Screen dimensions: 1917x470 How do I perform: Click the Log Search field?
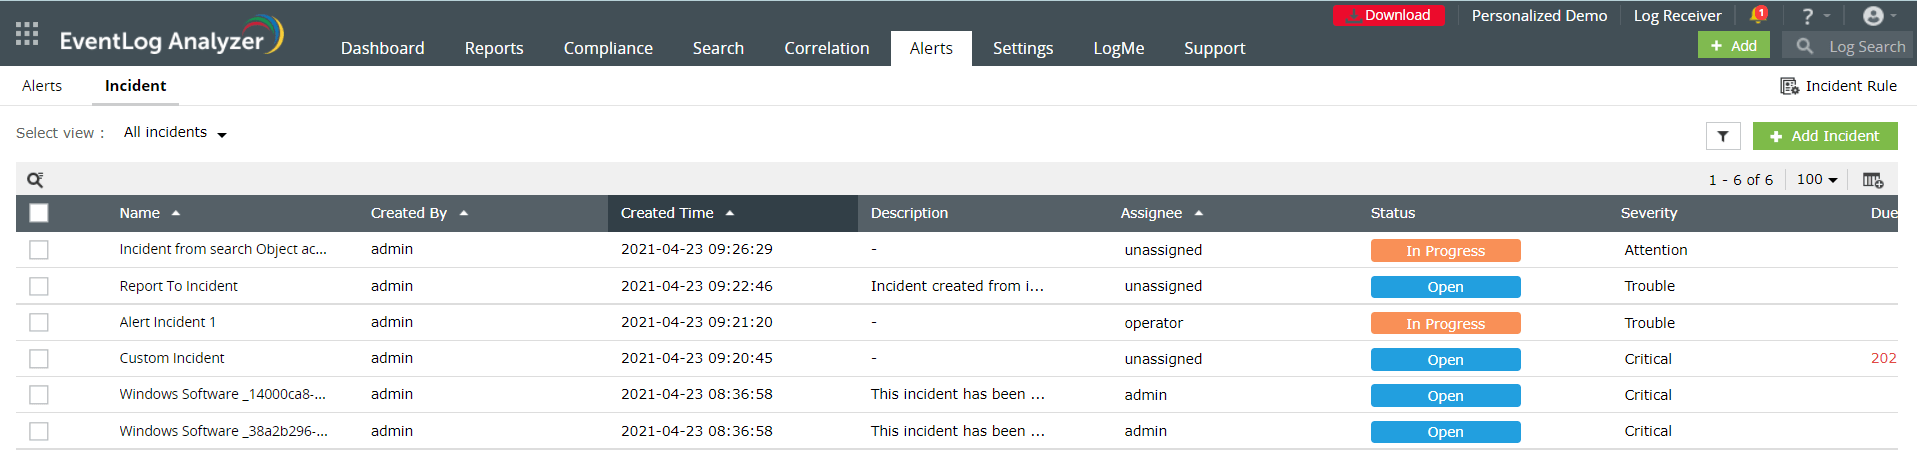point(1865,46)
